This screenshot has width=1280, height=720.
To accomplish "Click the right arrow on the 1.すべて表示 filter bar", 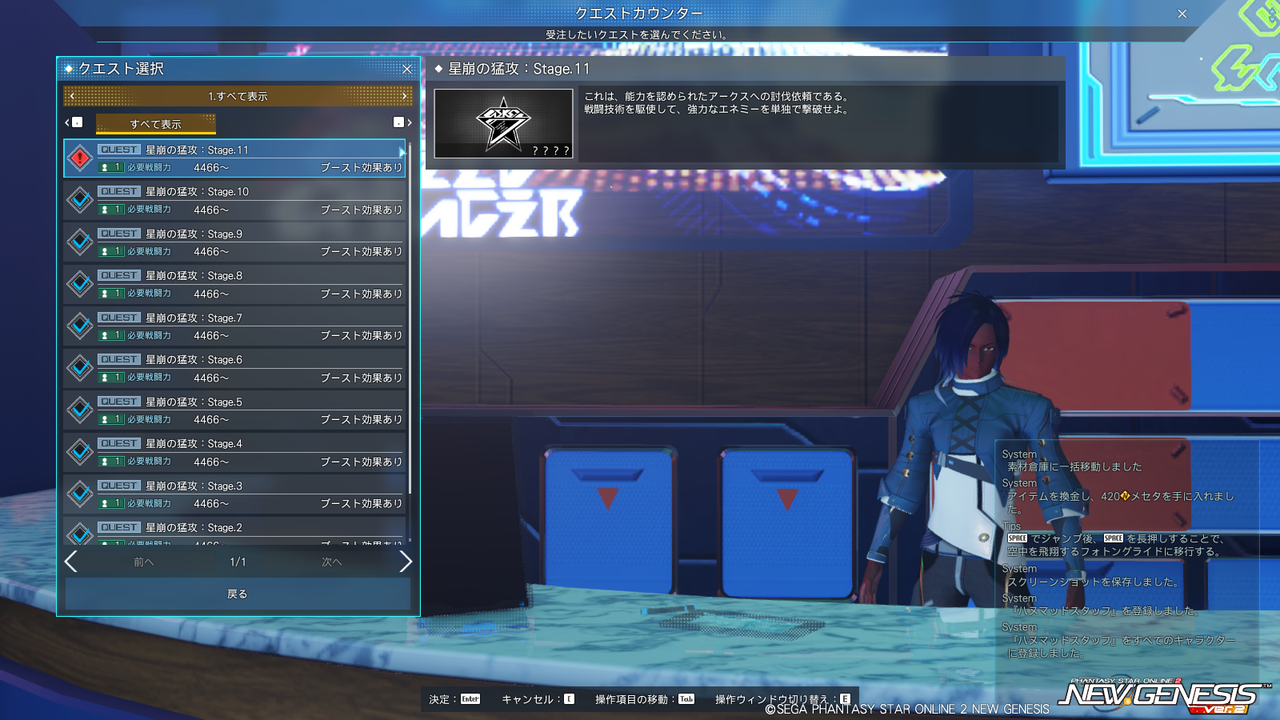I will point(404,96).
